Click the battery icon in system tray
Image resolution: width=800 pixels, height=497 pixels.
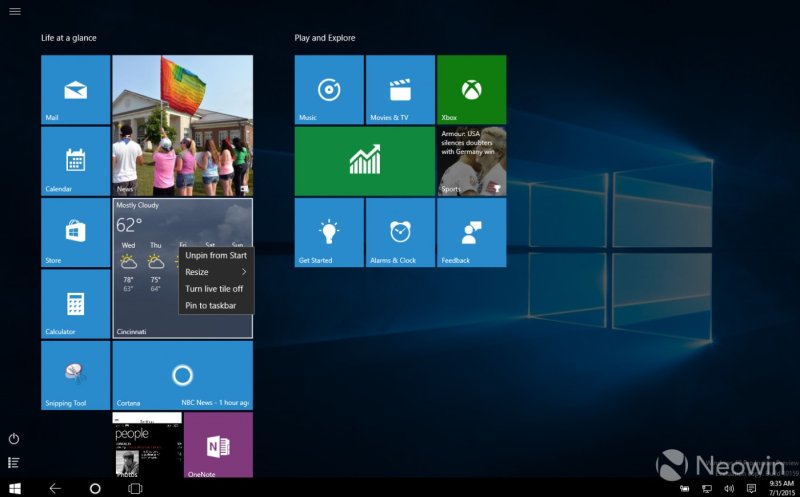(684, 489)
